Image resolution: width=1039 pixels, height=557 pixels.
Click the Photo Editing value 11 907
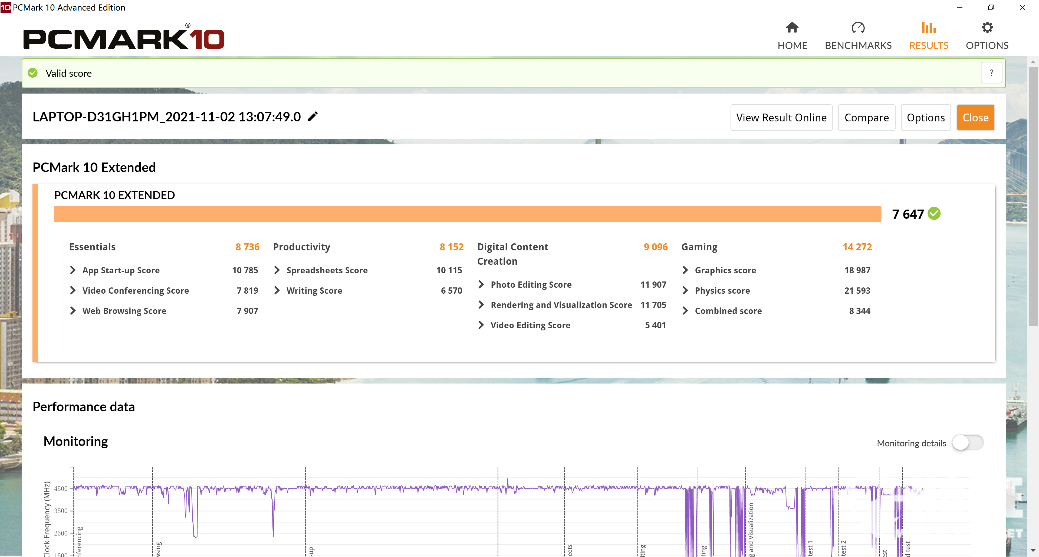(x=653, y=284)
